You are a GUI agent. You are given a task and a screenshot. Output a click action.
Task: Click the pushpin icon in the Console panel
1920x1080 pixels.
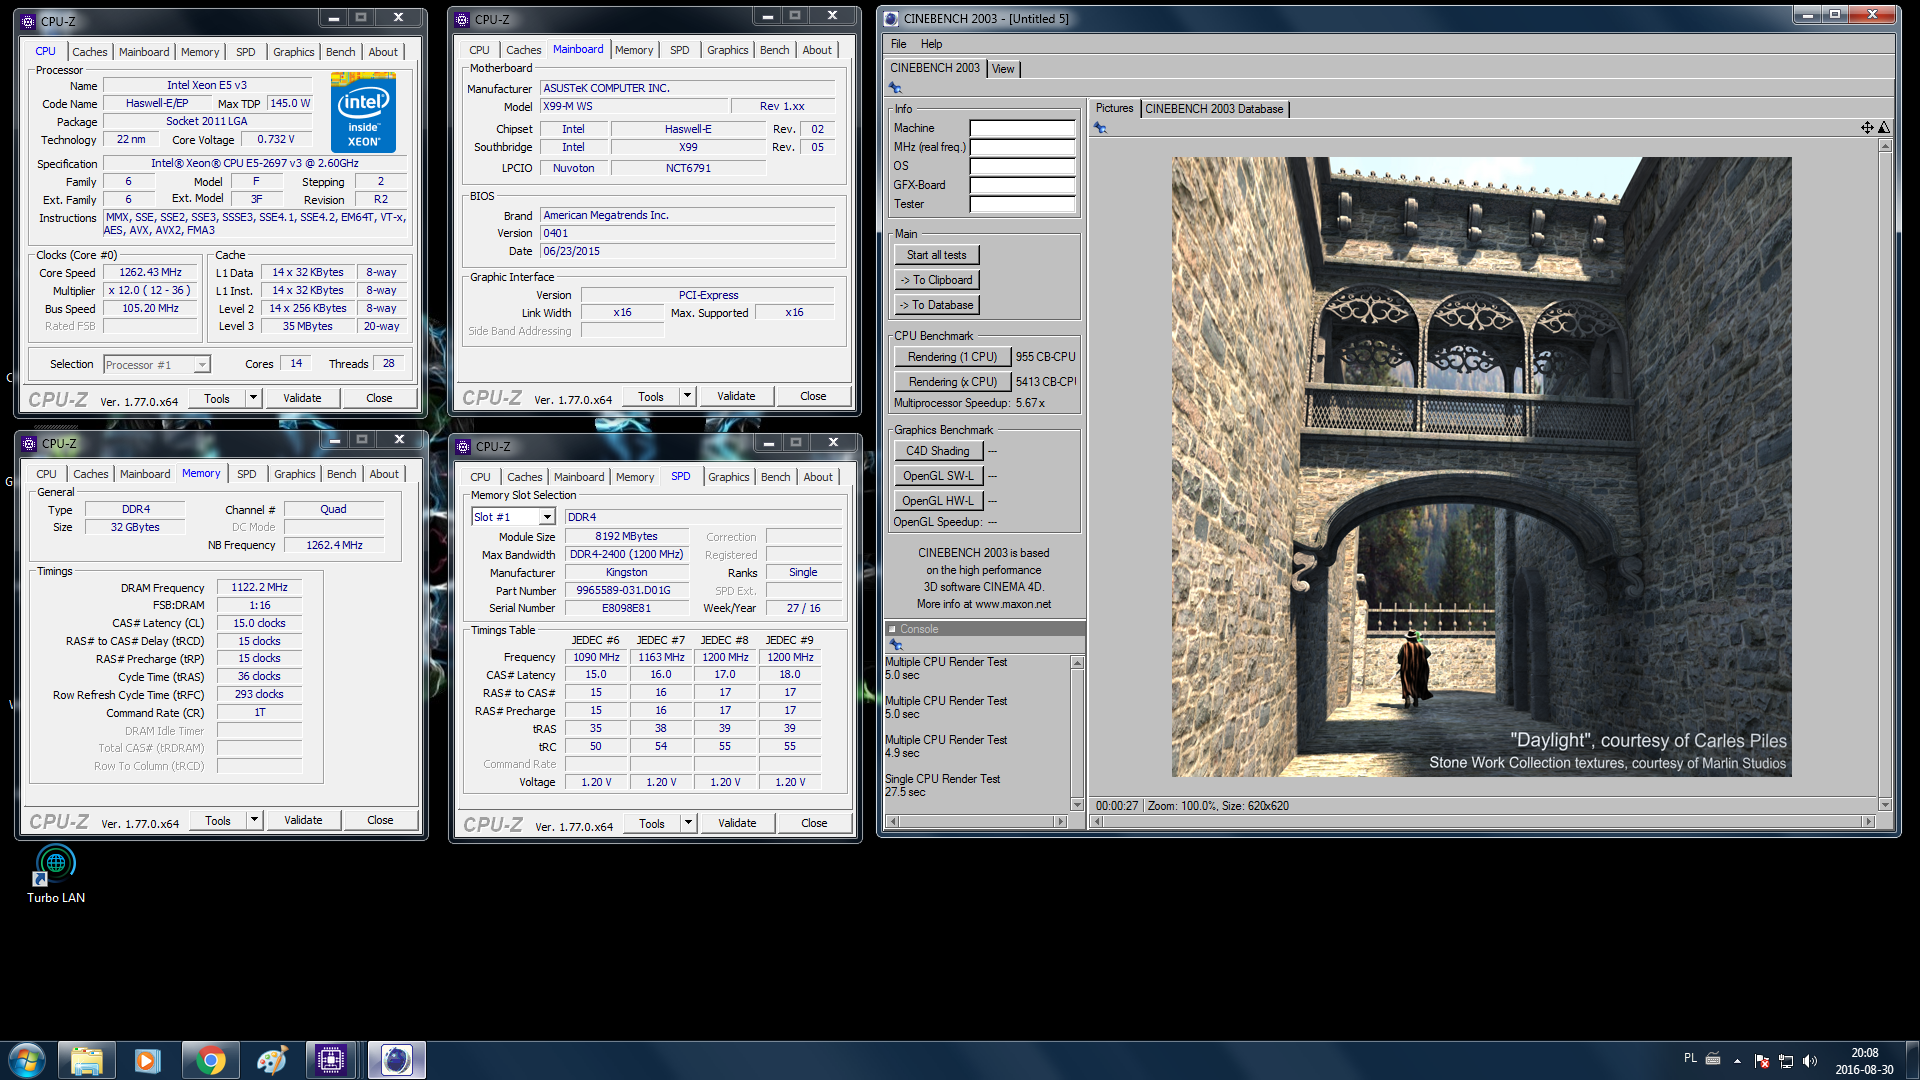click(x=896, y=645)
